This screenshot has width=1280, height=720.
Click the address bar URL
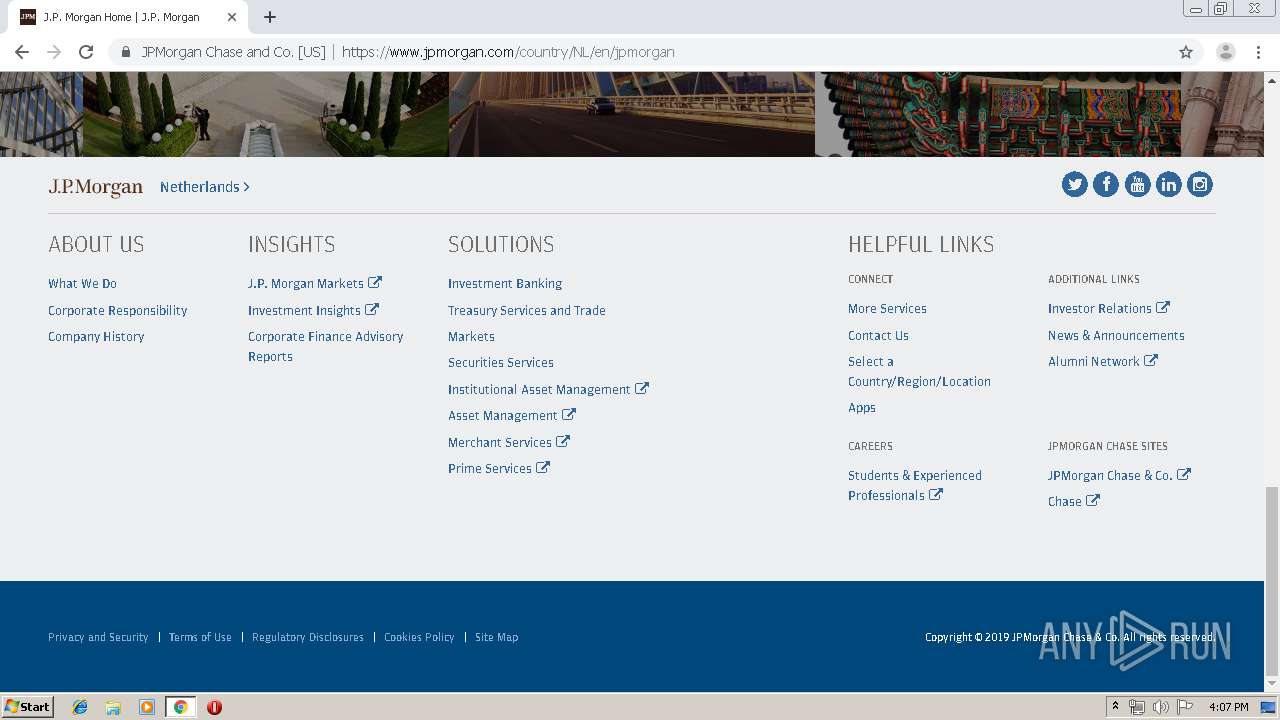pos(508,52)
